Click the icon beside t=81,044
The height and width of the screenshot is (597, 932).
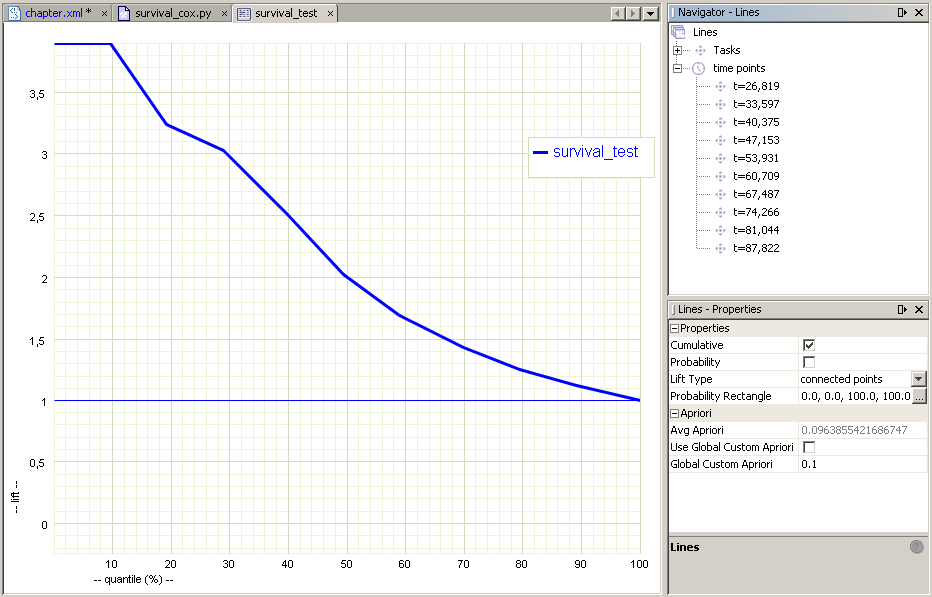(720, 230)
